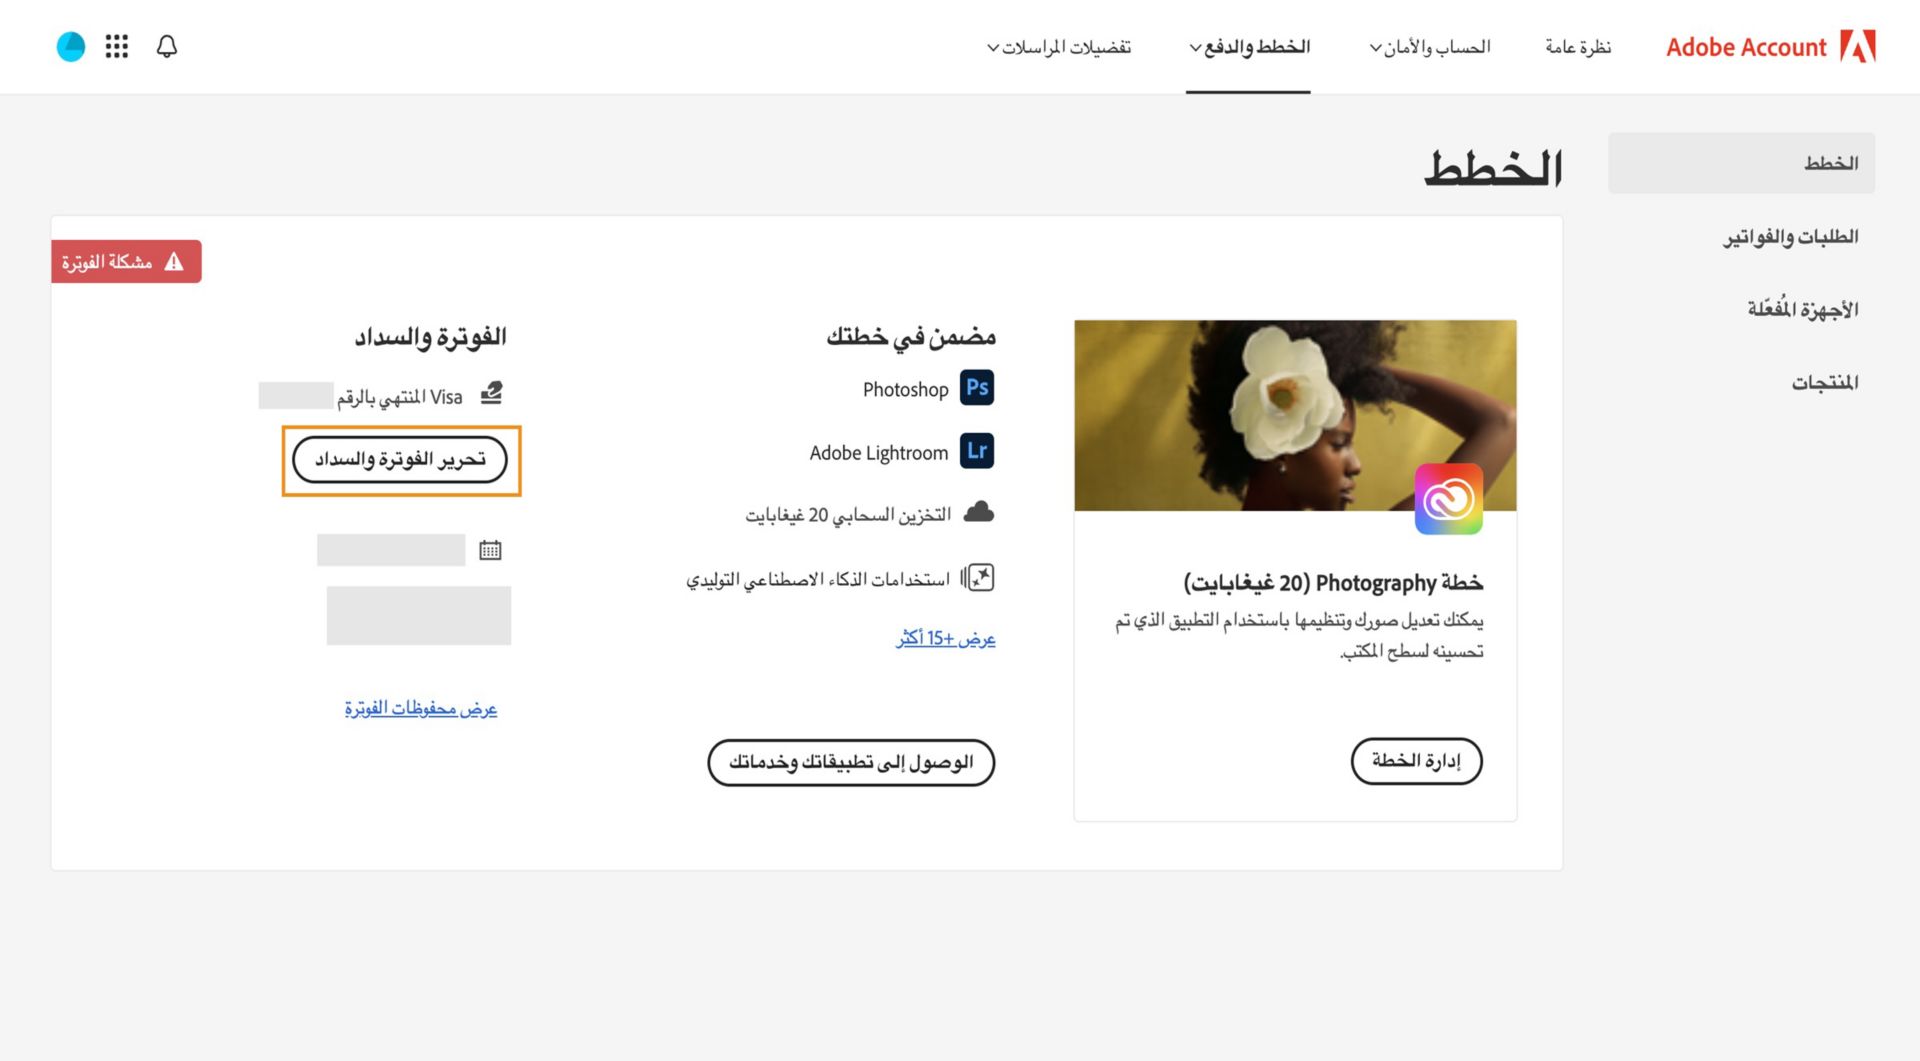
Task: Click the Adobe Lightroom Lr icon
Action: (977, 452)
